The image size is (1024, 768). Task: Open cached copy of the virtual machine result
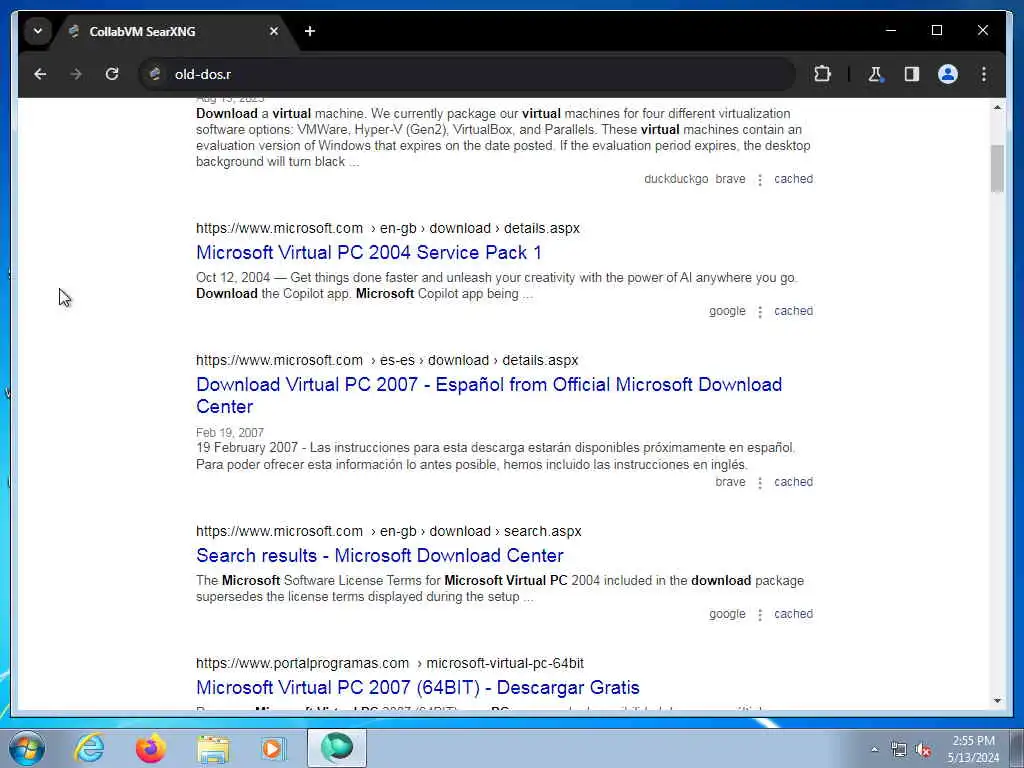point(793,179)
